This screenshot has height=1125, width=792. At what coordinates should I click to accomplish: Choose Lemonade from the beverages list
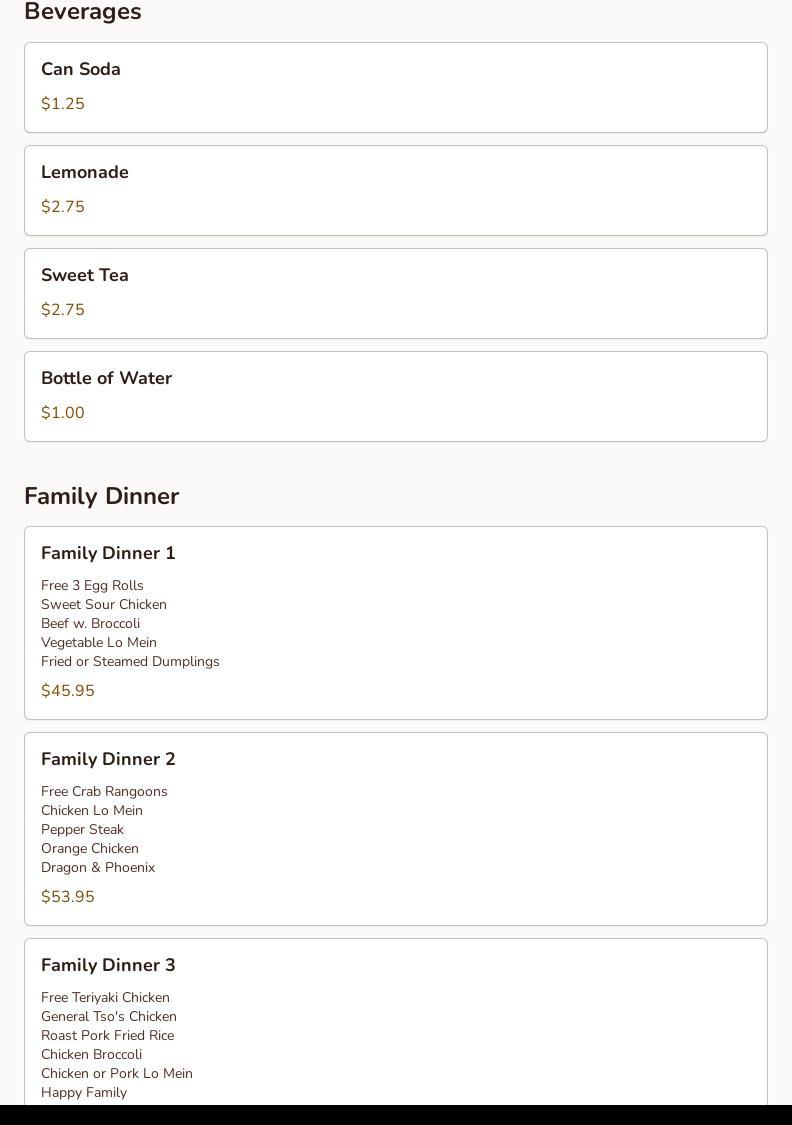(85, 172)
